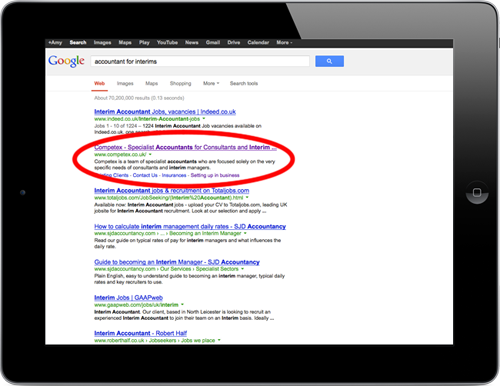Image resolution: width=500 pixels, height=386 pixels.
Task: Open YouTube in the top bar
Action: (x=167, y=43)
